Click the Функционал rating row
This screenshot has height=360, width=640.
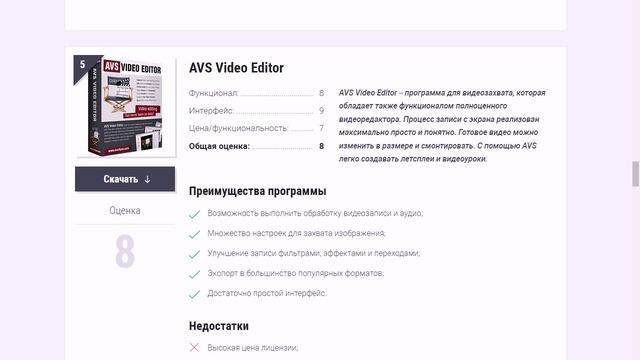[256, 93]
